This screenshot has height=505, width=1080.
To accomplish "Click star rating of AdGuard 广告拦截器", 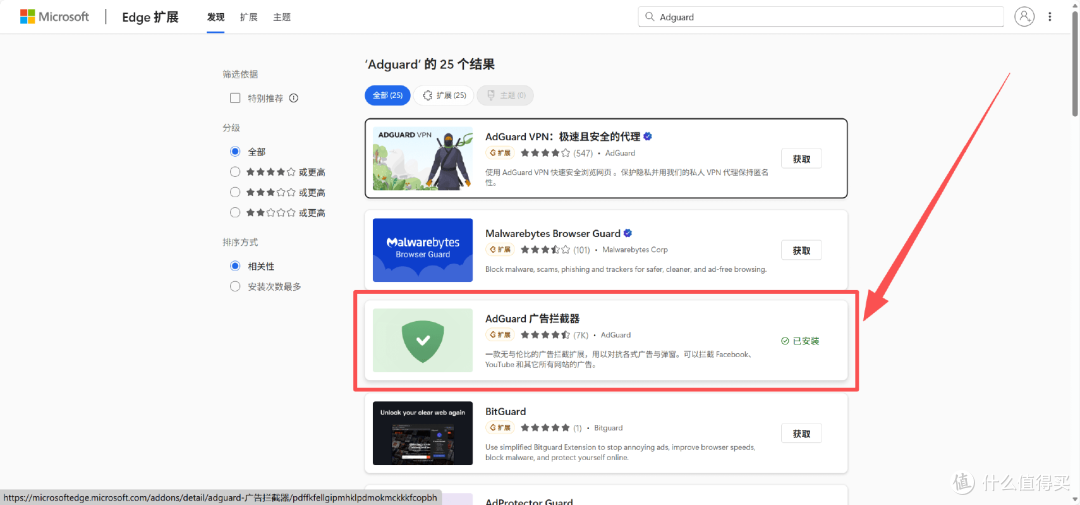I will pos(546,335).
